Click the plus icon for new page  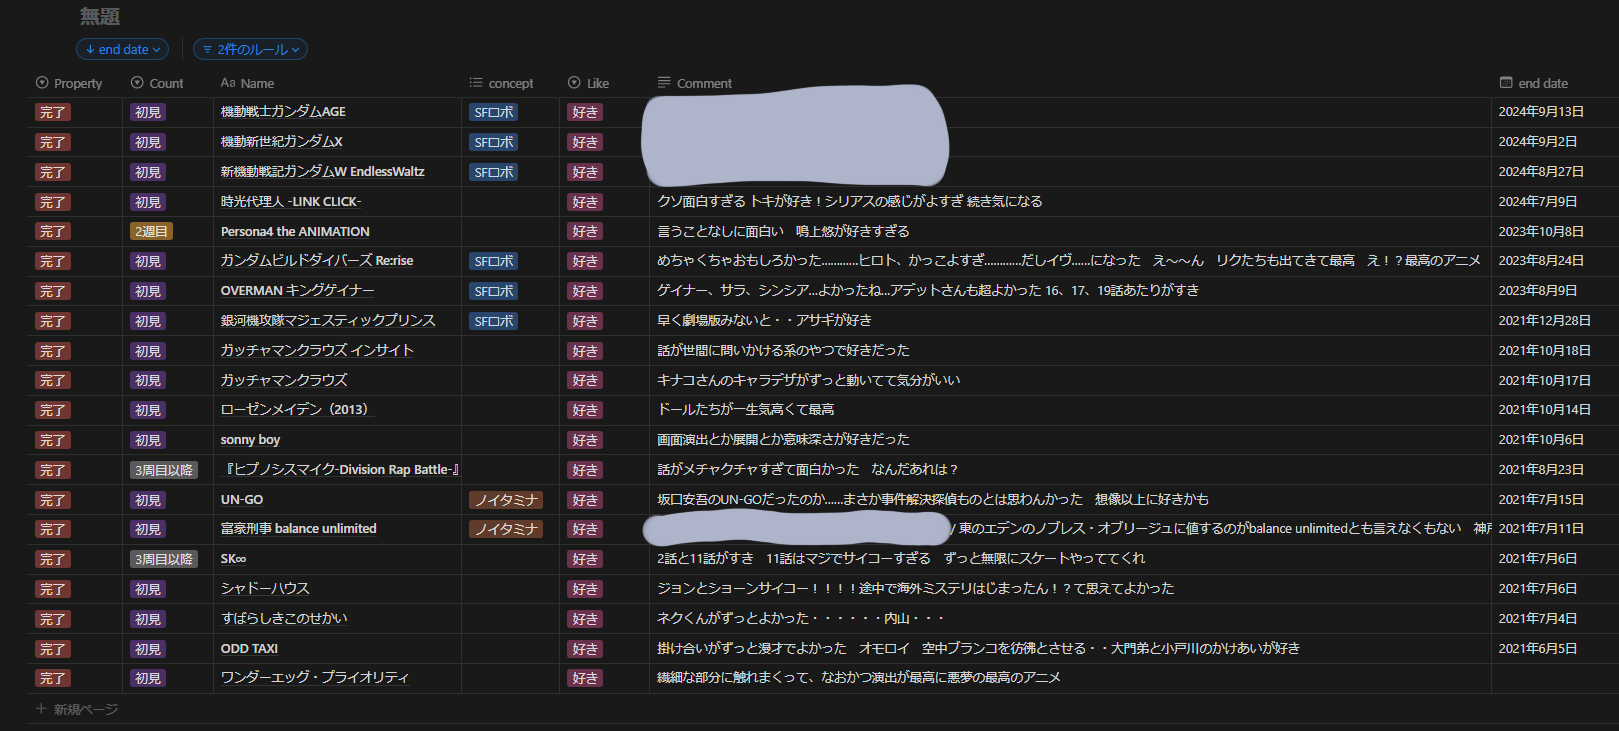coord(41,709)
